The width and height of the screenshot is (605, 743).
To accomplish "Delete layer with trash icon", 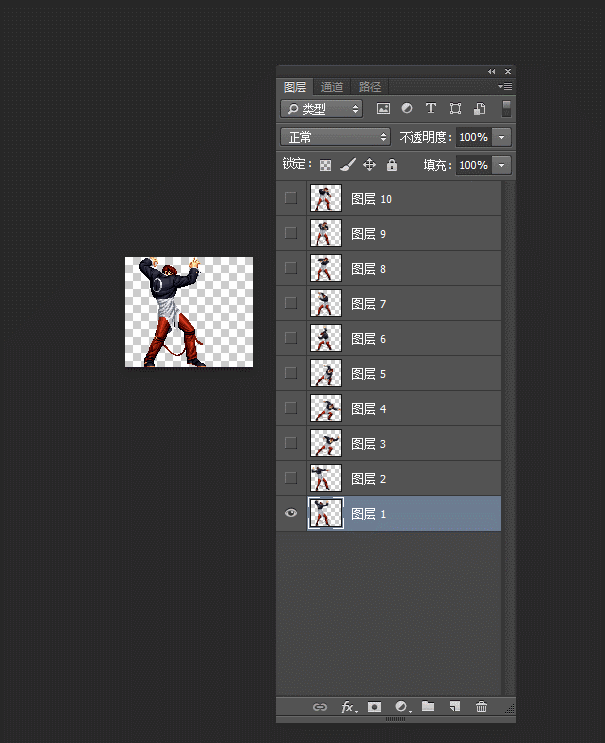I will click(481, 707).
